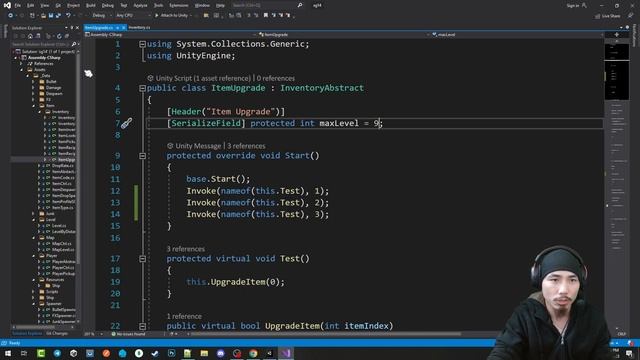Click the Undo toolbar icon

coord(68,15)
